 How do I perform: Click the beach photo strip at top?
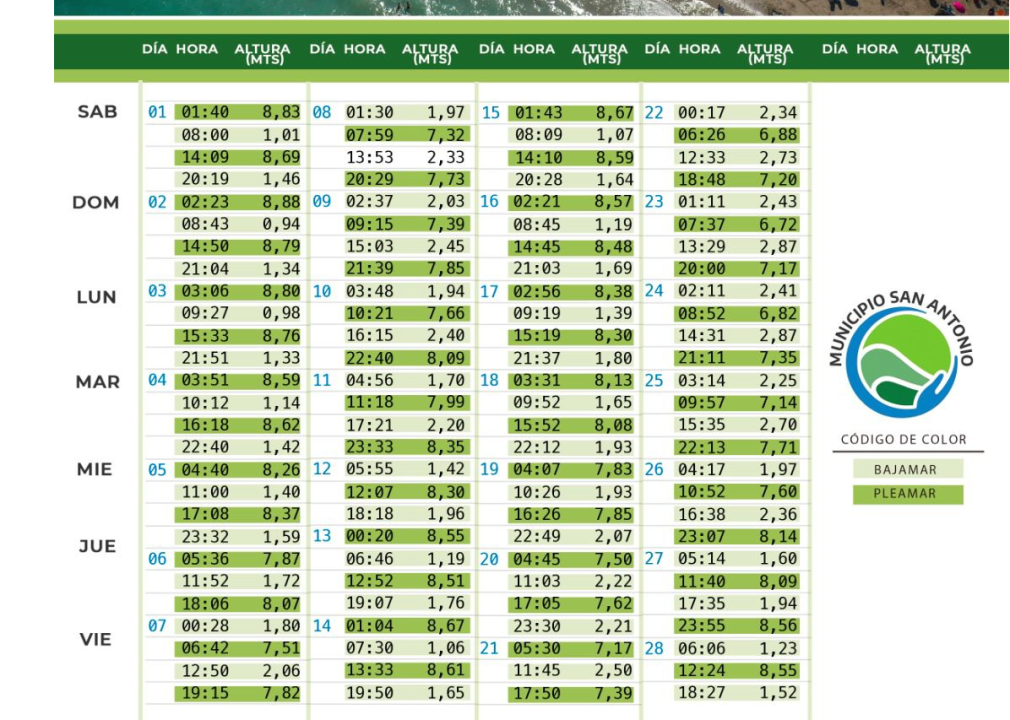(530, 7)
